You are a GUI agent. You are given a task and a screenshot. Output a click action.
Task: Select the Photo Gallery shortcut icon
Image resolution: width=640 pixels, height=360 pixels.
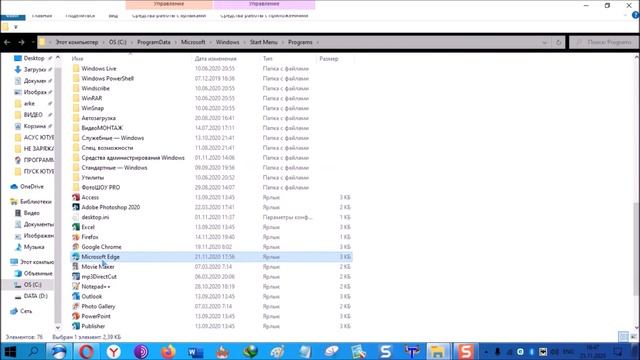coord(76,306)
